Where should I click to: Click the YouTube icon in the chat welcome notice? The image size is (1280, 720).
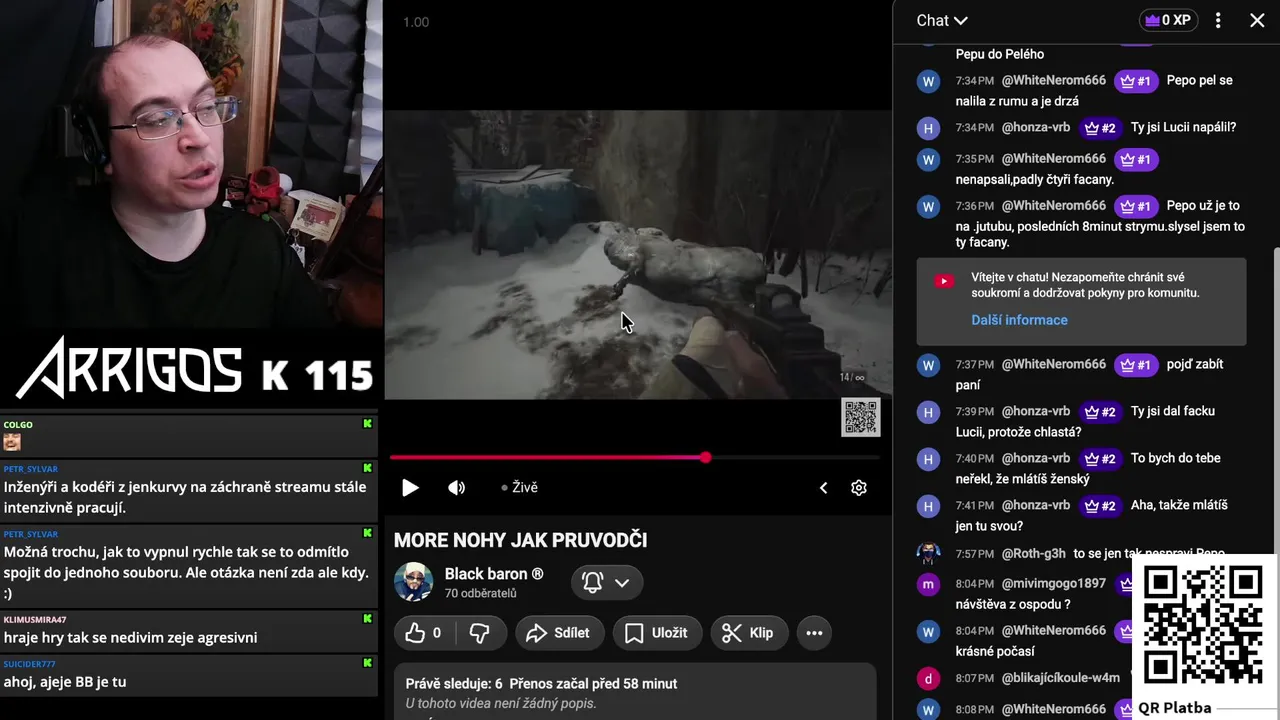pos(944,282)
